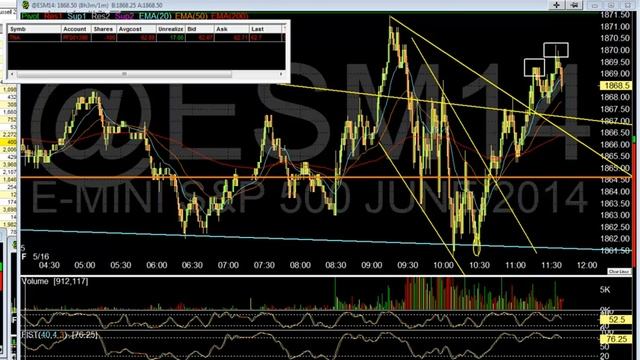
Task: Click the chart window title text
Action: pyautogui.click(x=97, y=5)
